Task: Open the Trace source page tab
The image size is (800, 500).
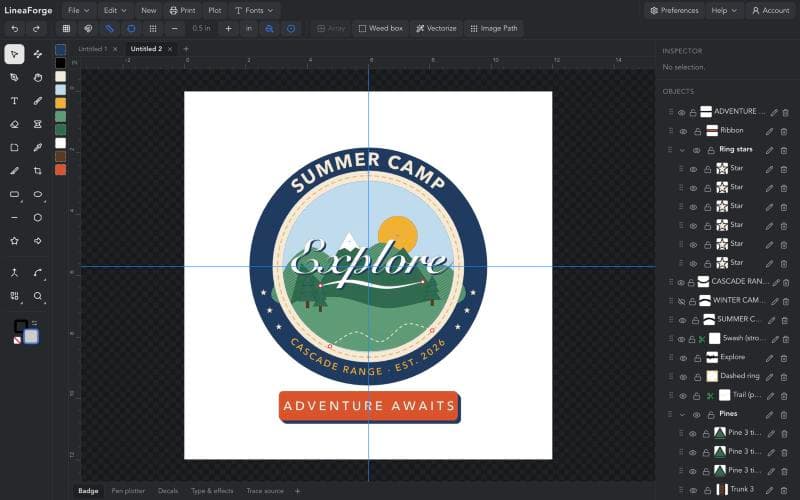Action: point(265,491)
